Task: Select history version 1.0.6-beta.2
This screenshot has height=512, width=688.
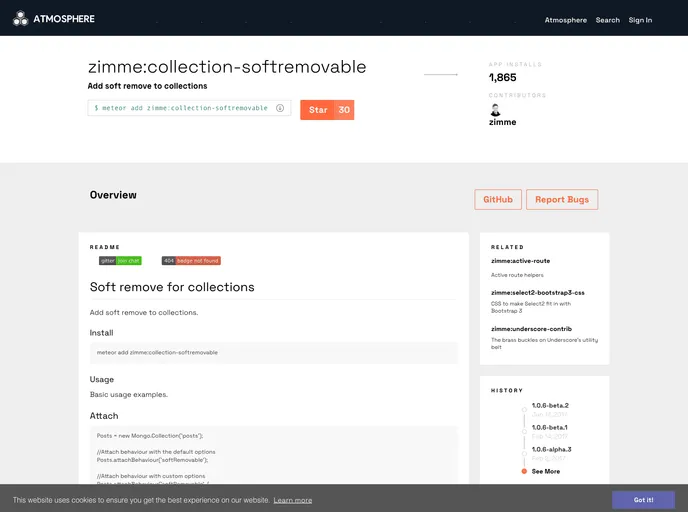Action: pos(550,405)
